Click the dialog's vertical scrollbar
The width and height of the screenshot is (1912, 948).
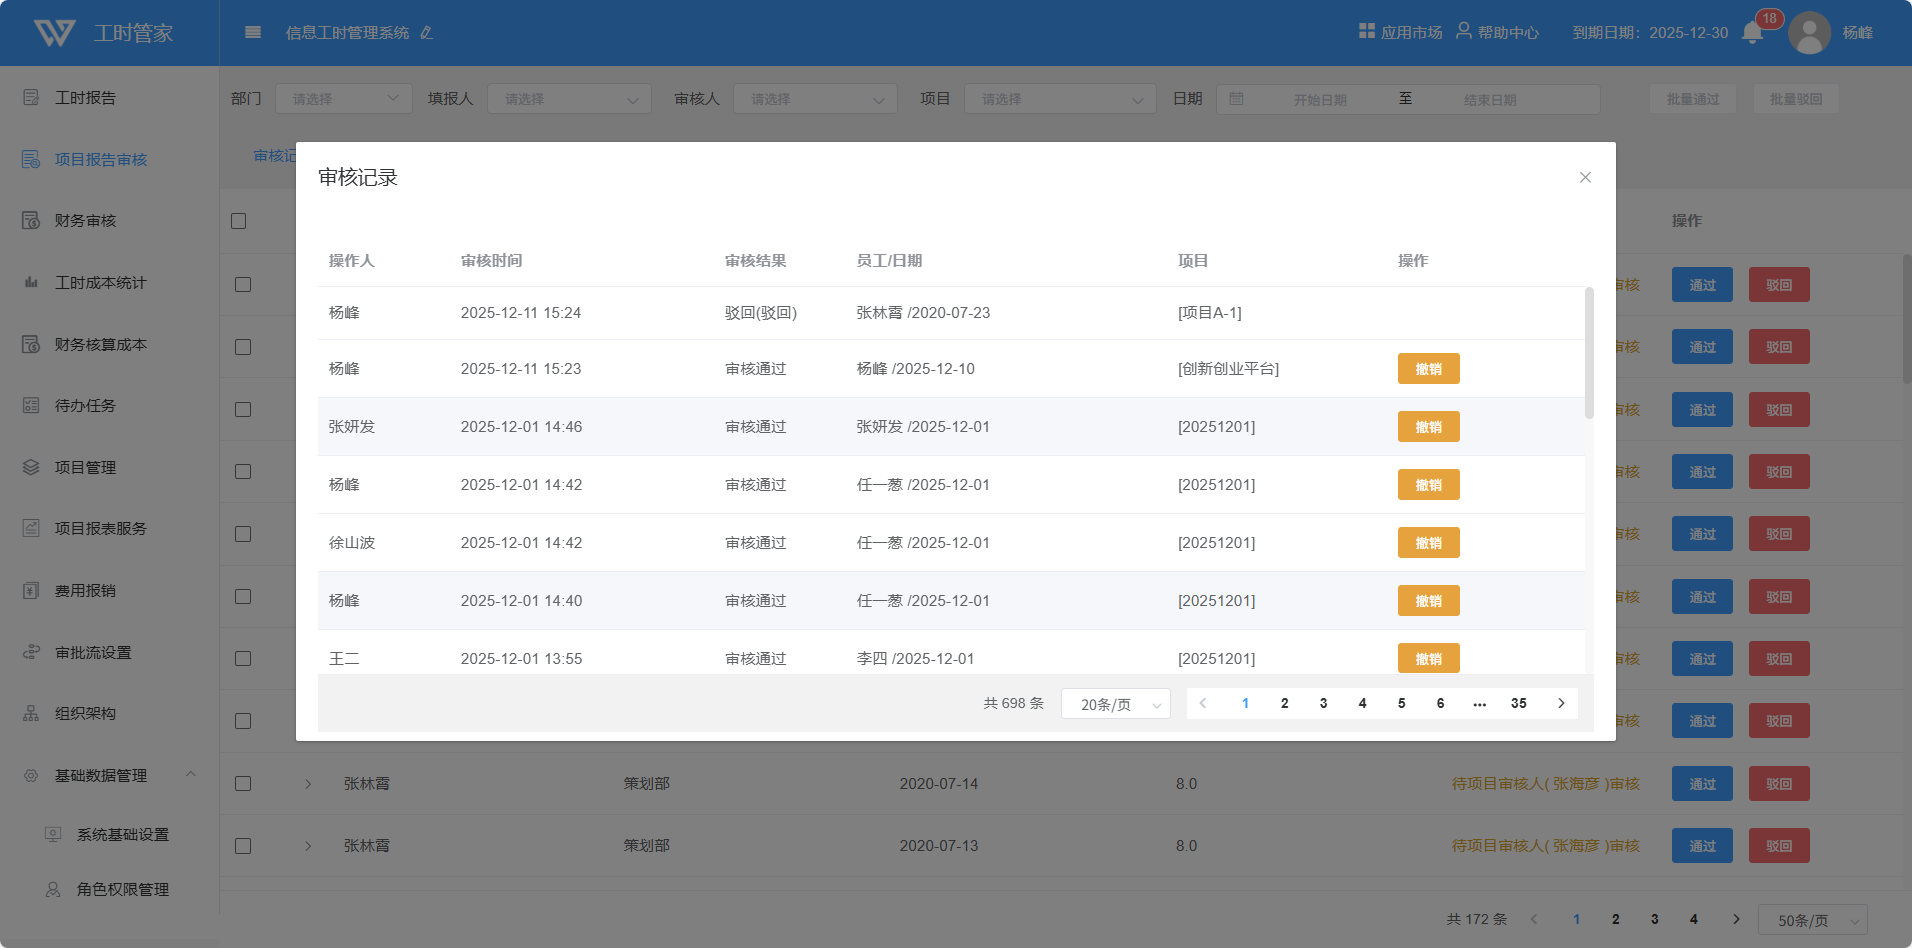(x=1589, y=352)
